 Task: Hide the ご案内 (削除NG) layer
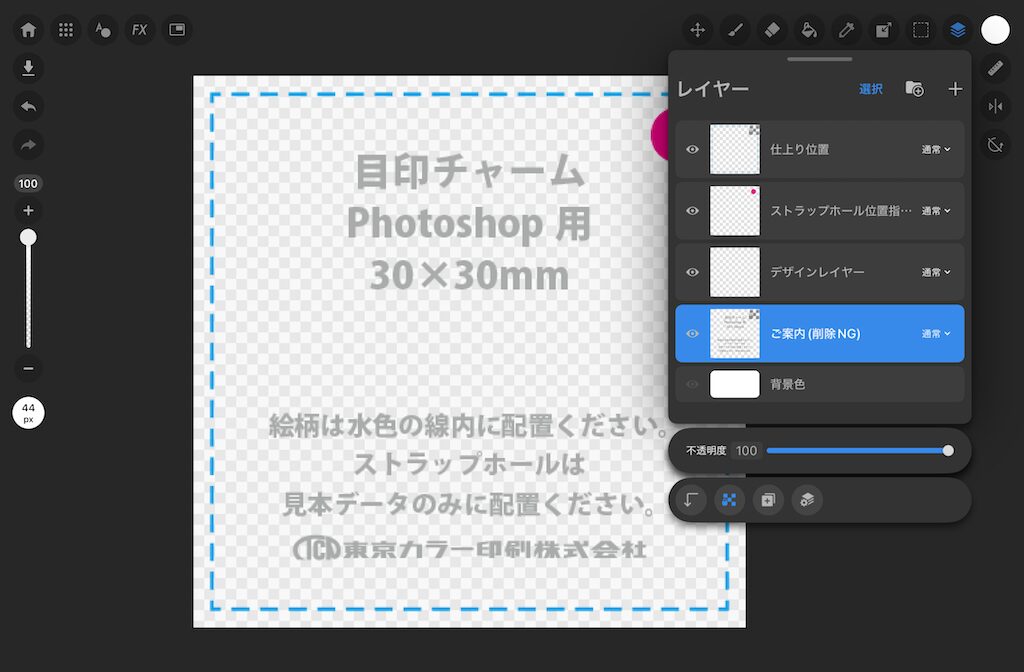pos(692,334)
